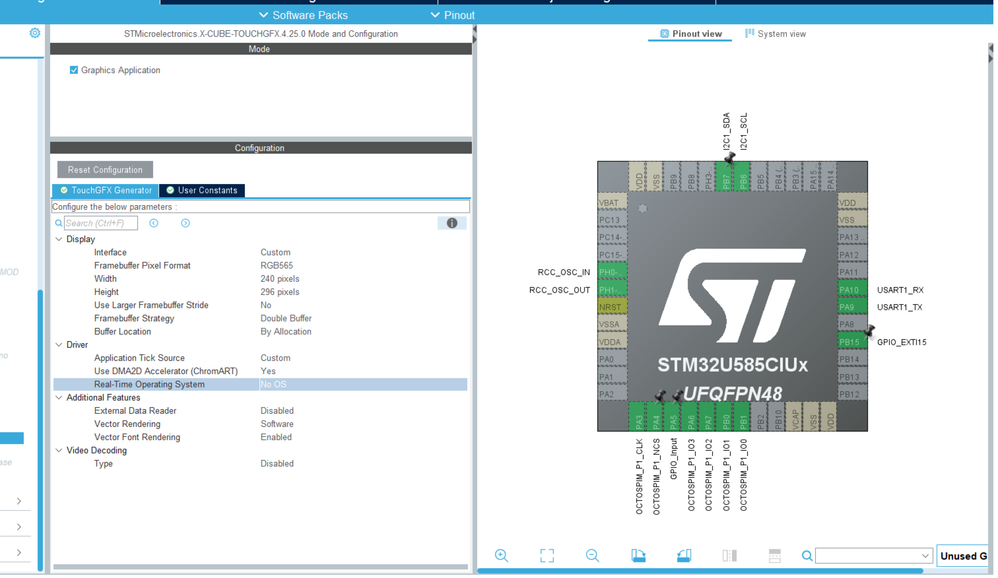This screenshot has width=998, height=578.
Task: Click the PB15 GPIO_EXTI15 pin
Action: point(852,342)
